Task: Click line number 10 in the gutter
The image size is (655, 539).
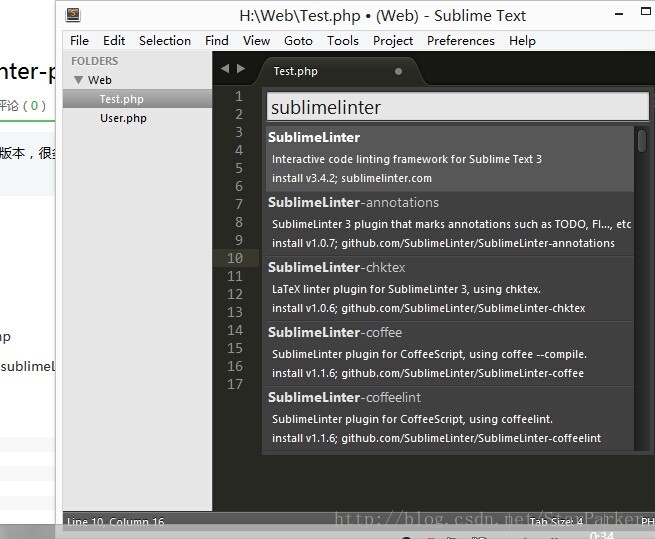Action: [235, 258]
